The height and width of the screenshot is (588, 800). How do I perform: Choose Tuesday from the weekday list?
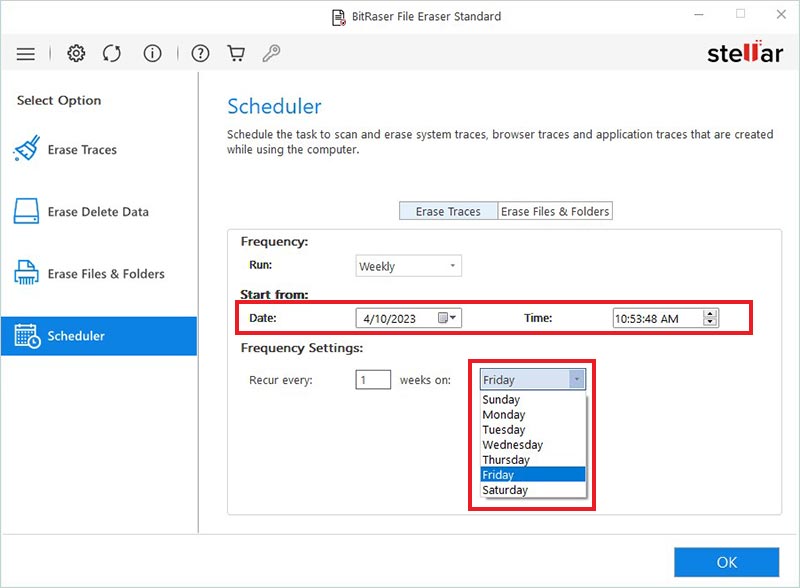533,429
